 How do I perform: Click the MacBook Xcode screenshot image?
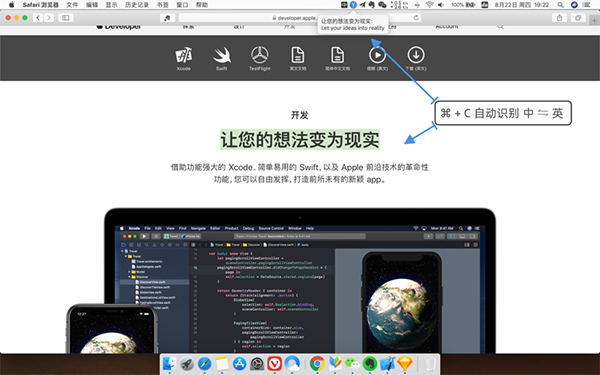coord(300,281)
